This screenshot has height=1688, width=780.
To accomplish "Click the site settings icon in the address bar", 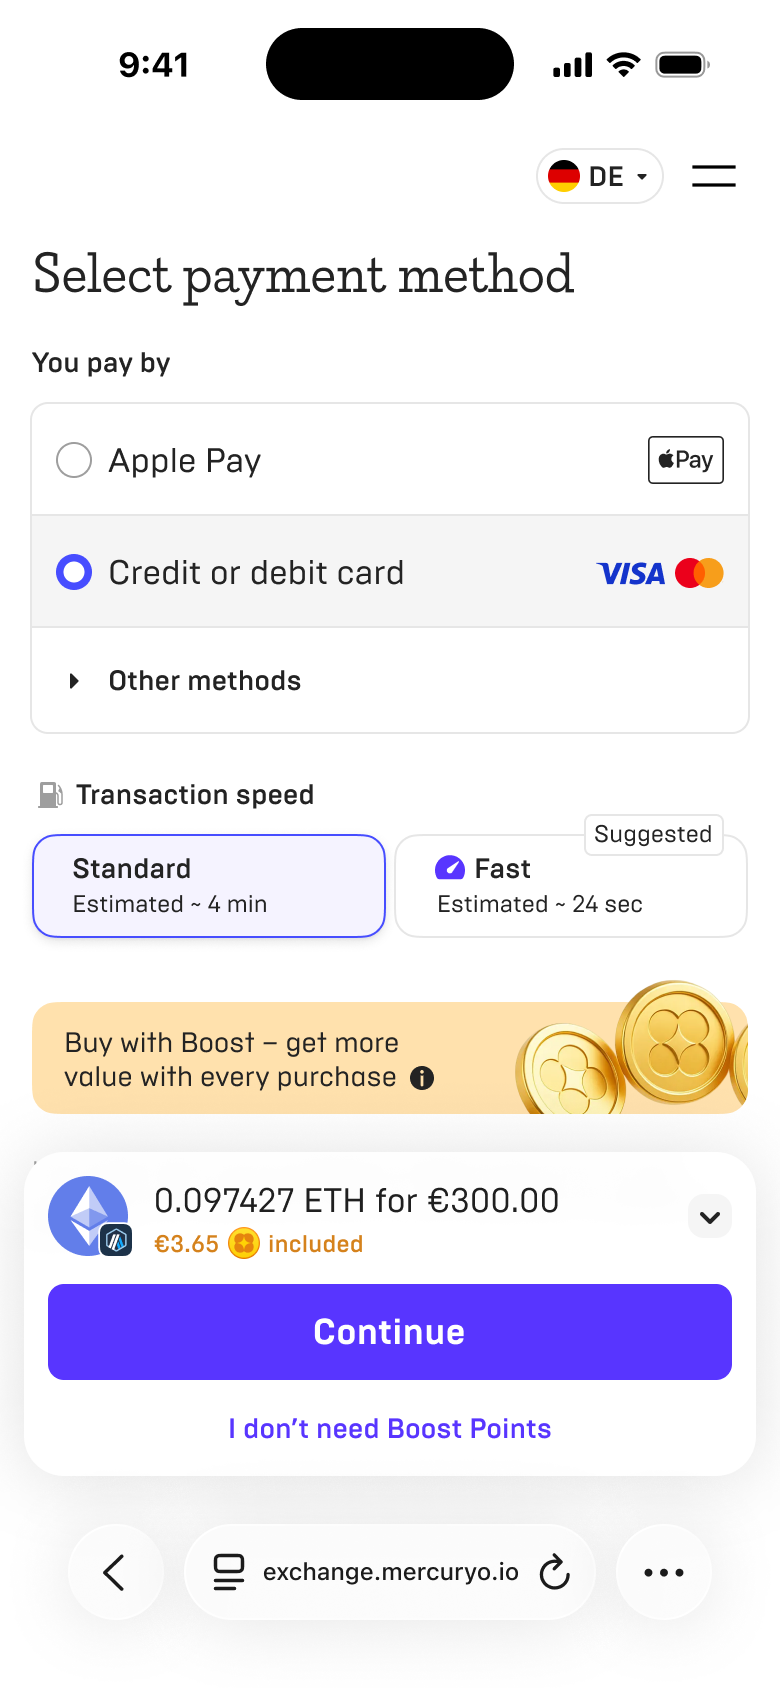I will (229, 1572).
